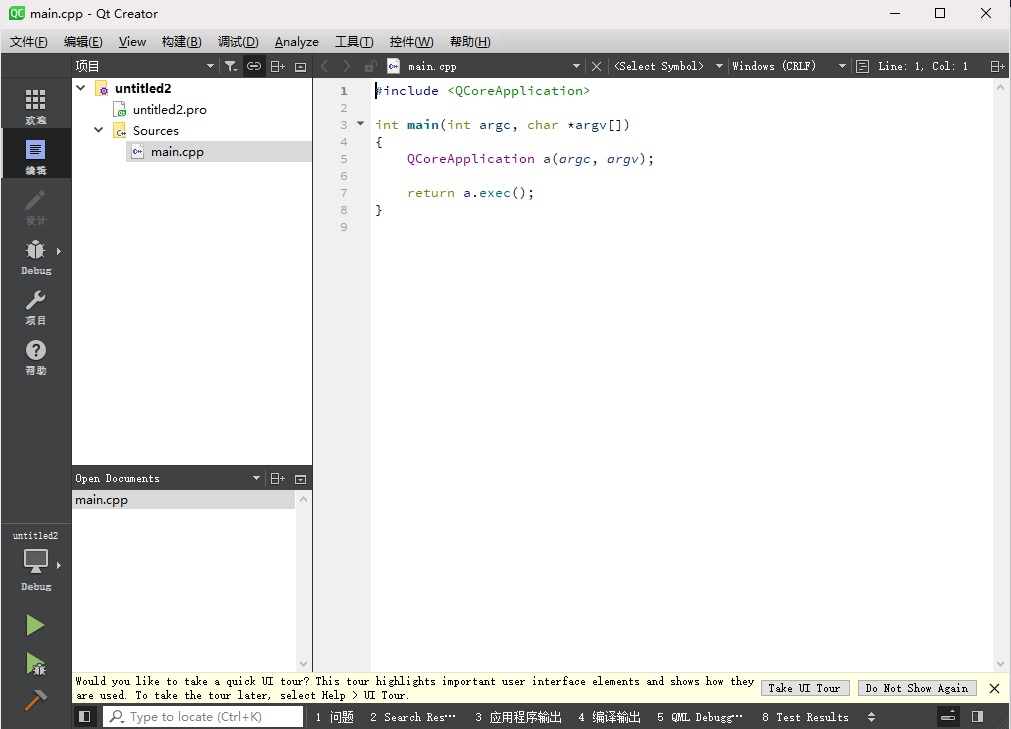Expand the kit selector arrow
This screenshot has width=1011, height=729.
59,565
